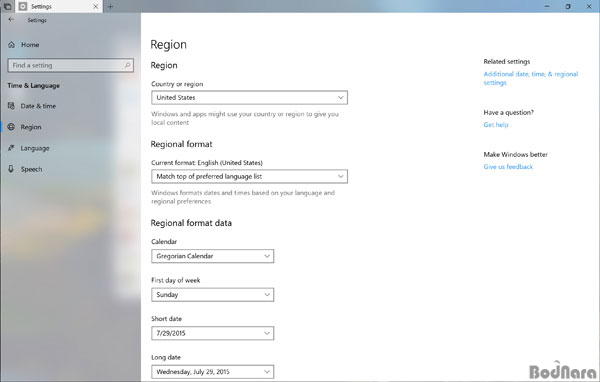Click chevron beside Wednesday, July 29, 2015

267,372
